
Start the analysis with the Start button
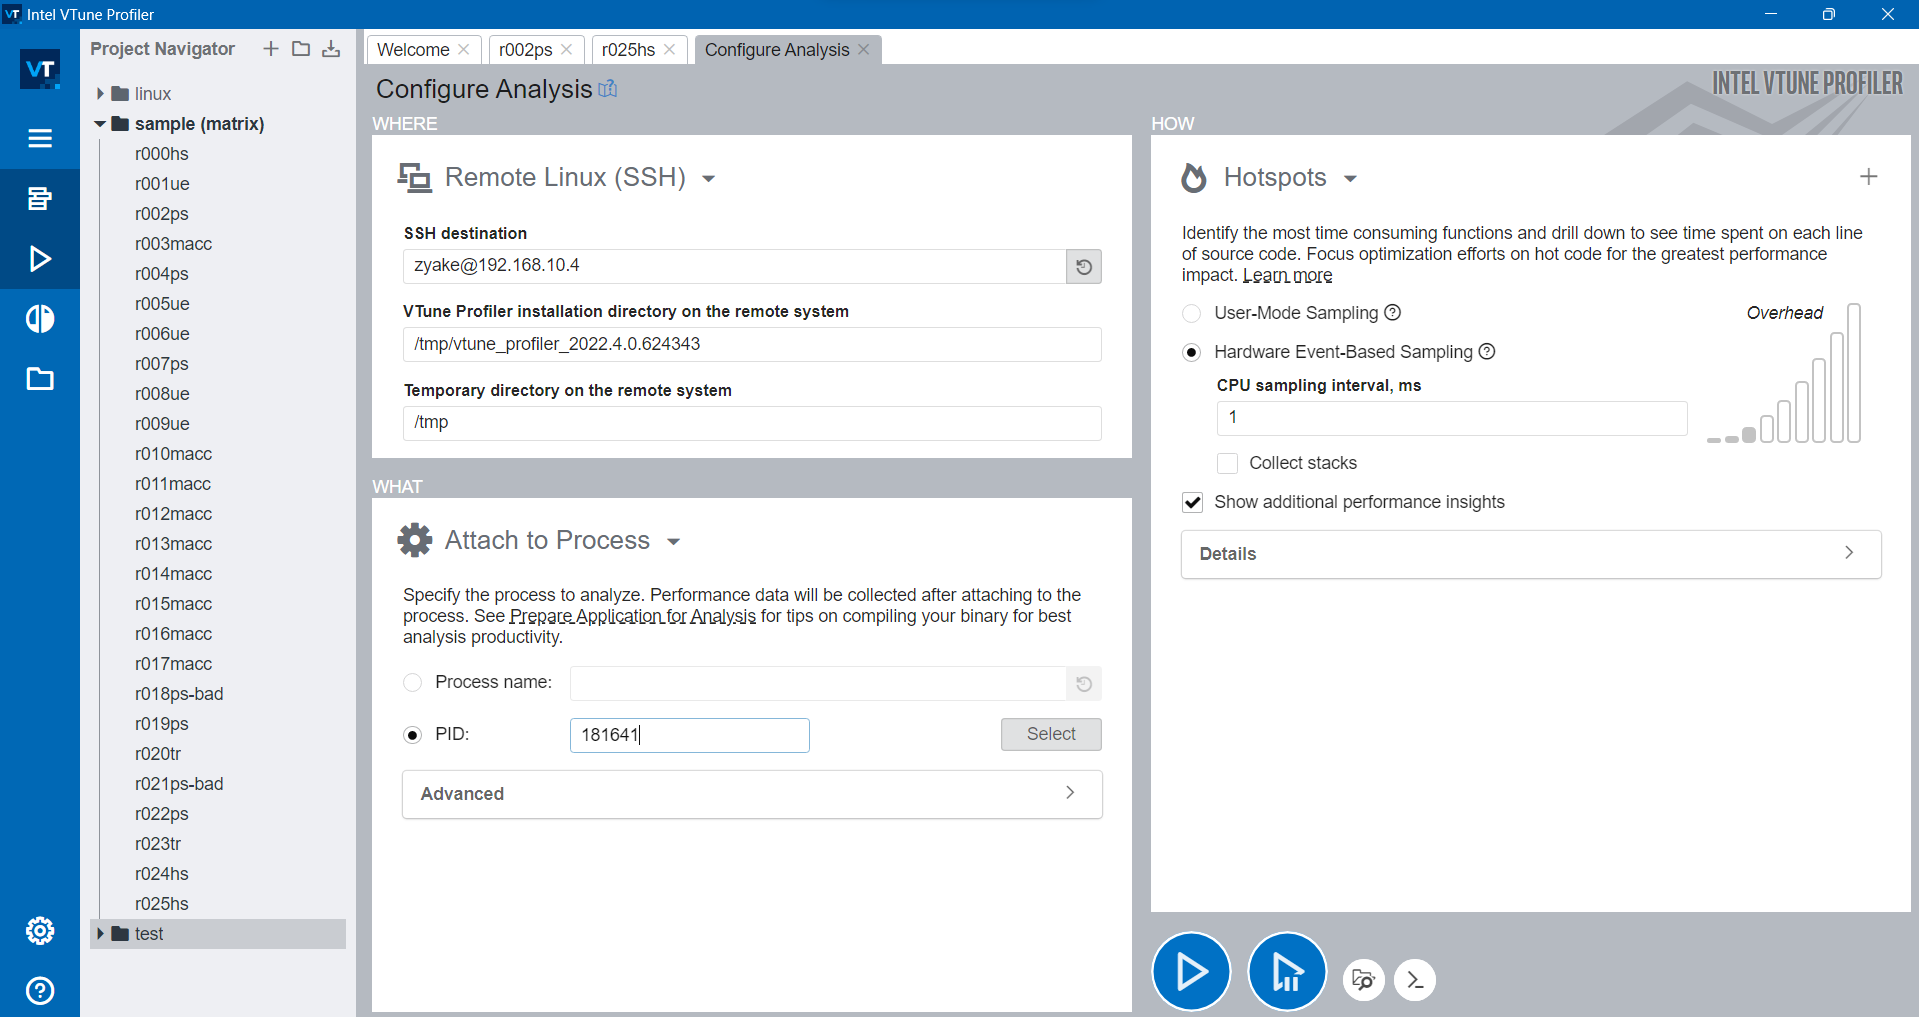pyautogui.click(x=1191, y=972)
